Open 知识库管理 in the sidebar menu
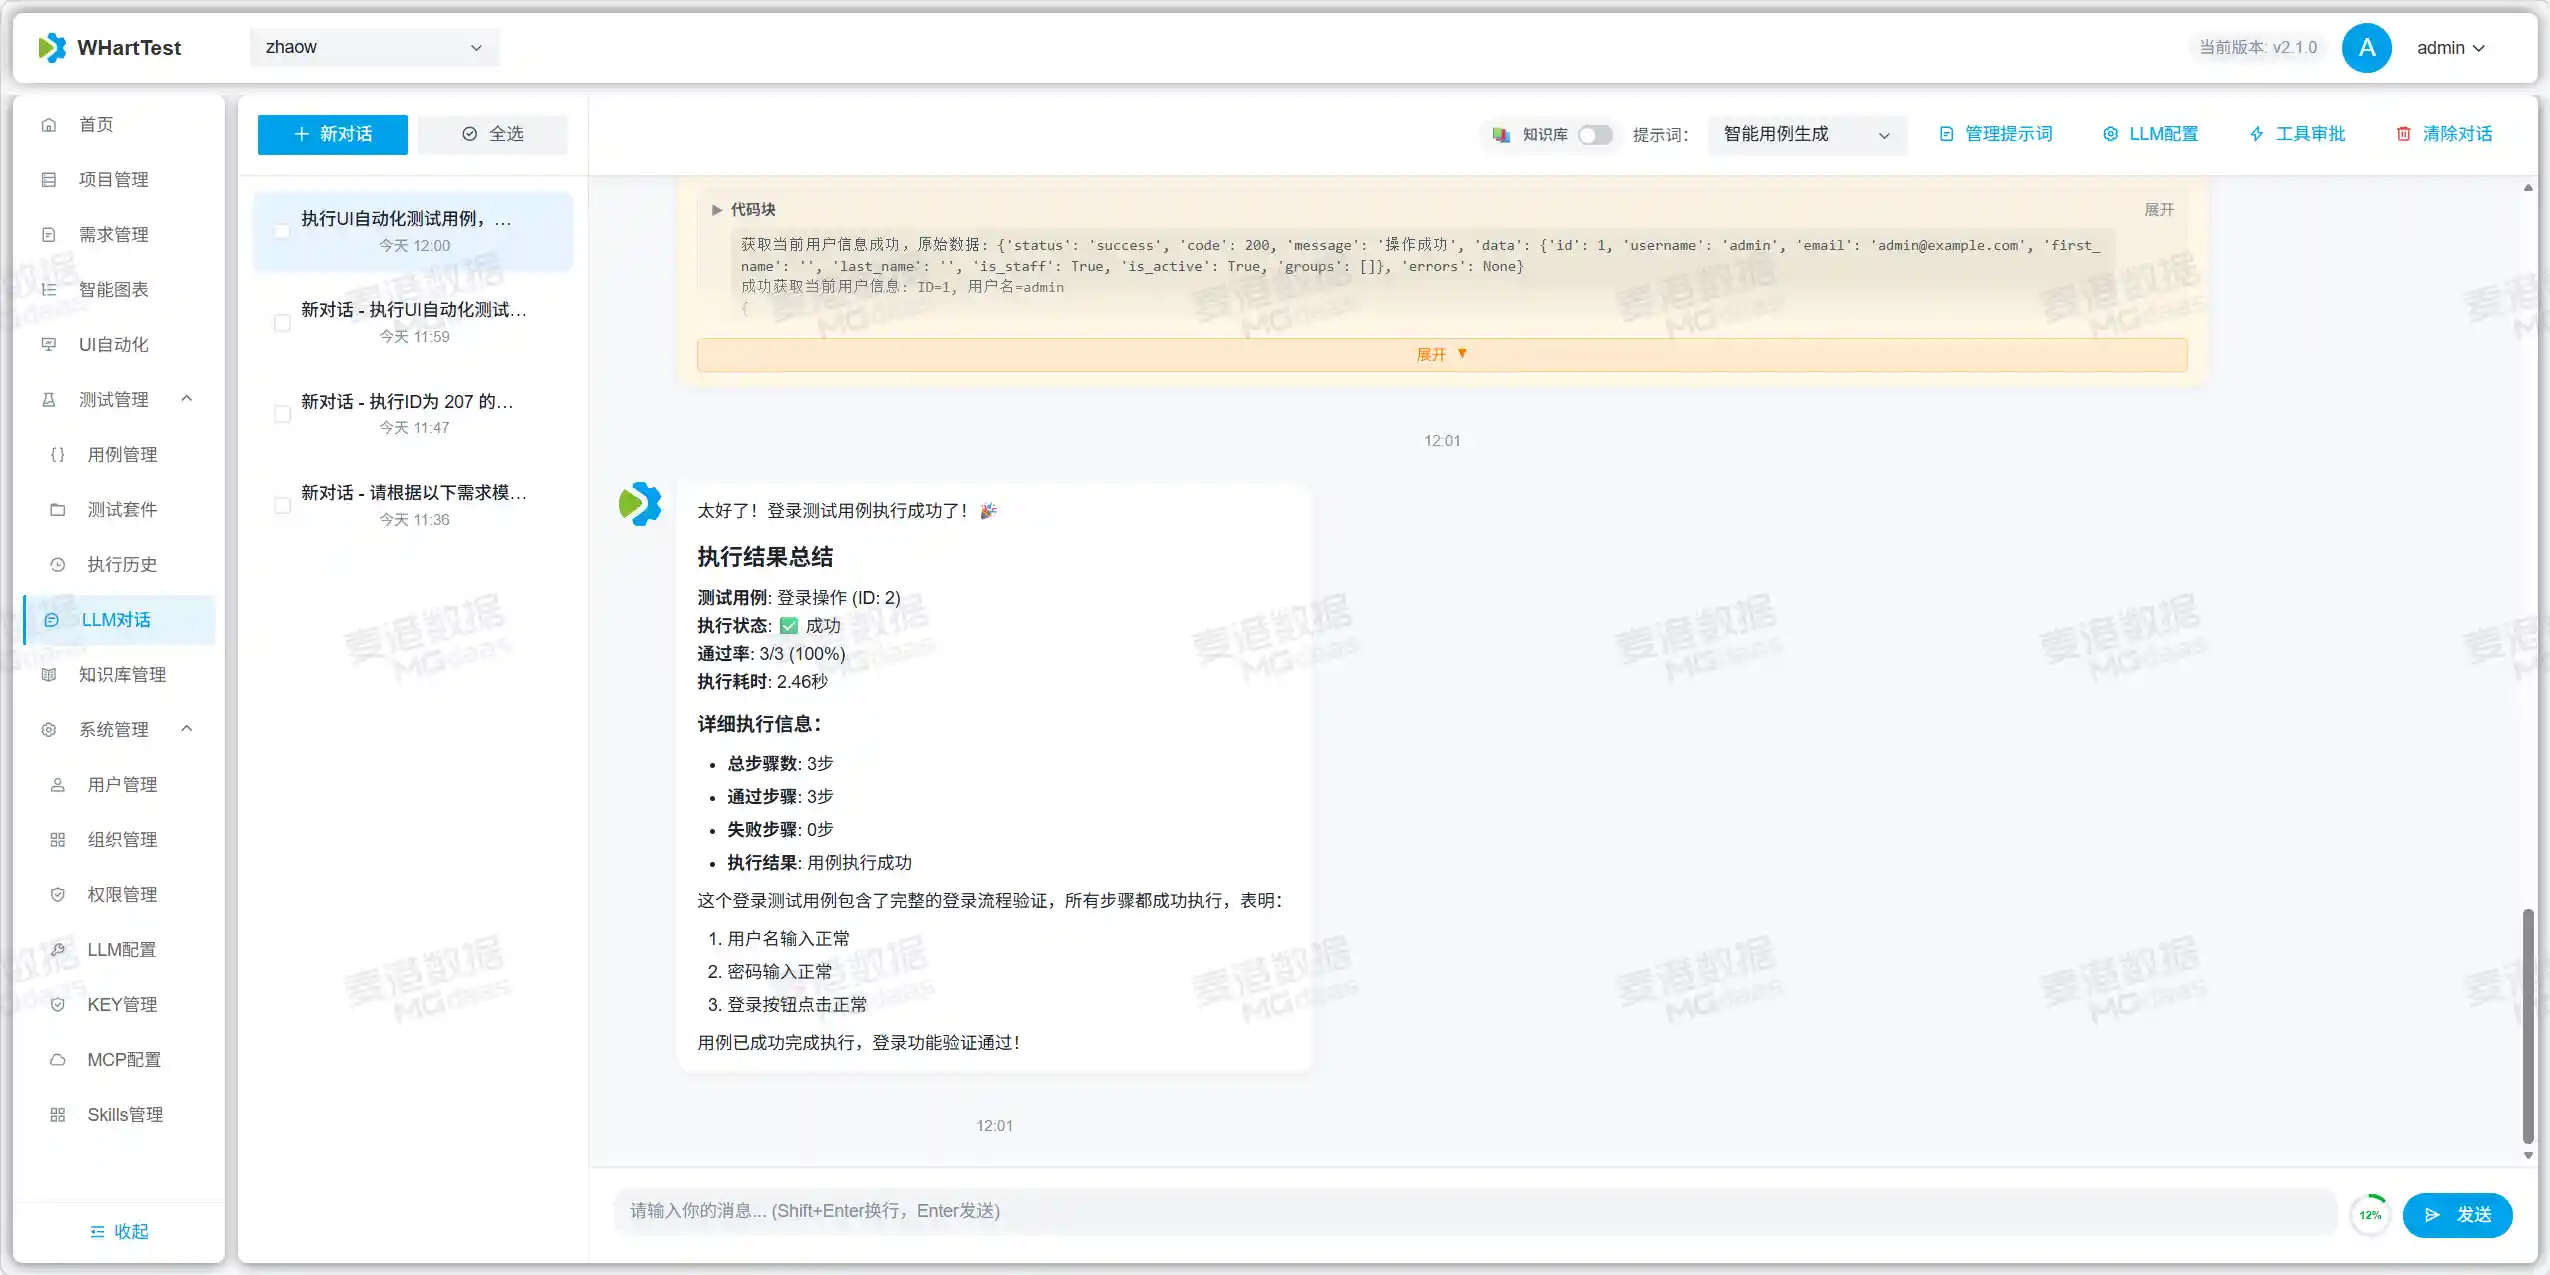Viewport: 2550px width, 1275px height. tap(122, 675)
